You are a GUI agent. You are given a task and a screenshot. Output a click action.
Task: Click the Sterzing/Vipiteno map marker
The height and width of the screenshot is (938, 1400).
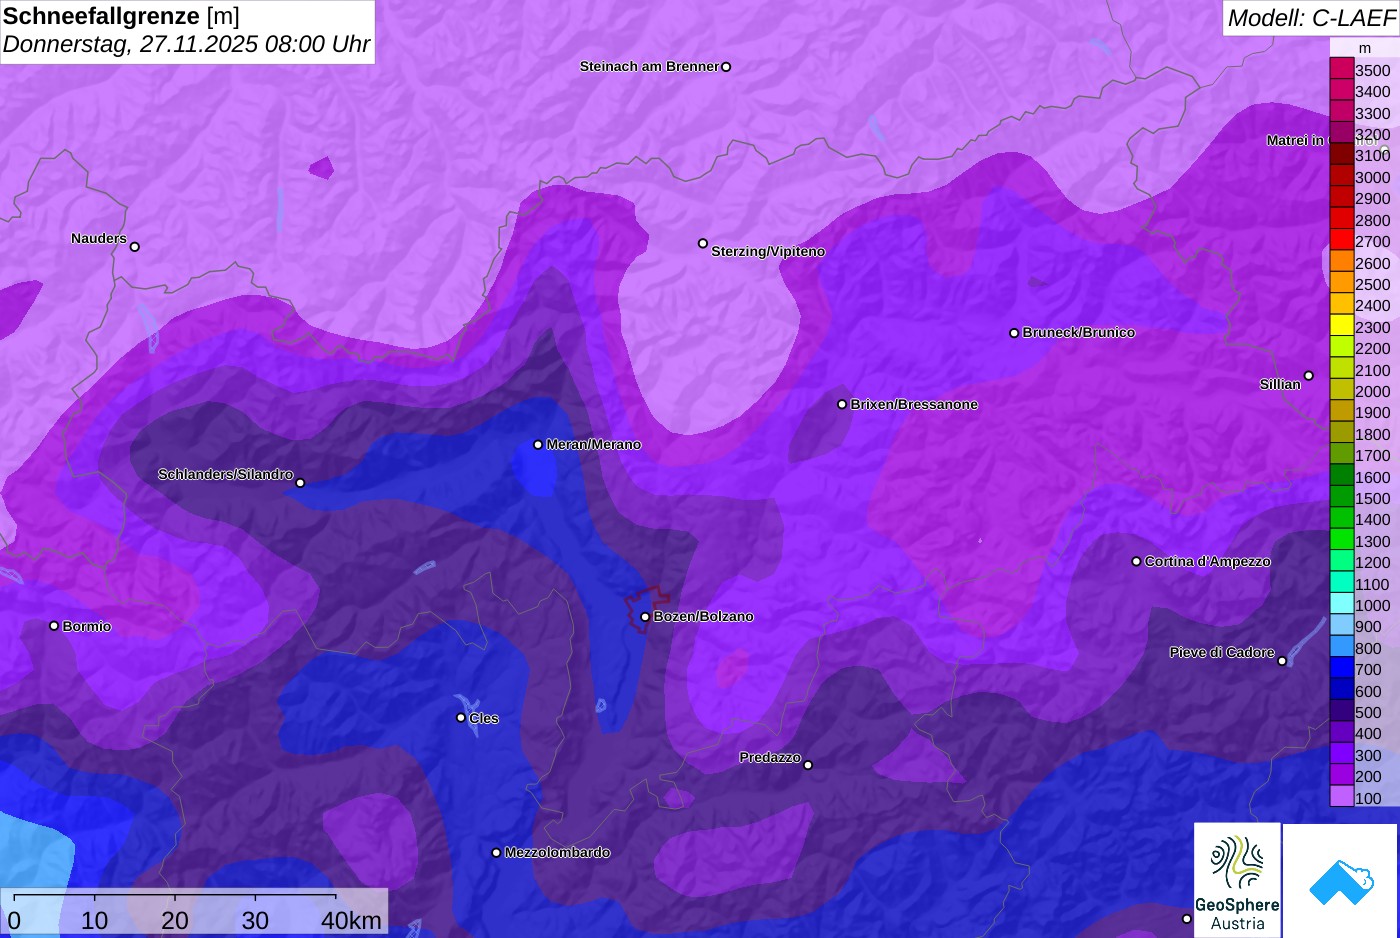click(x=703, y=243)
